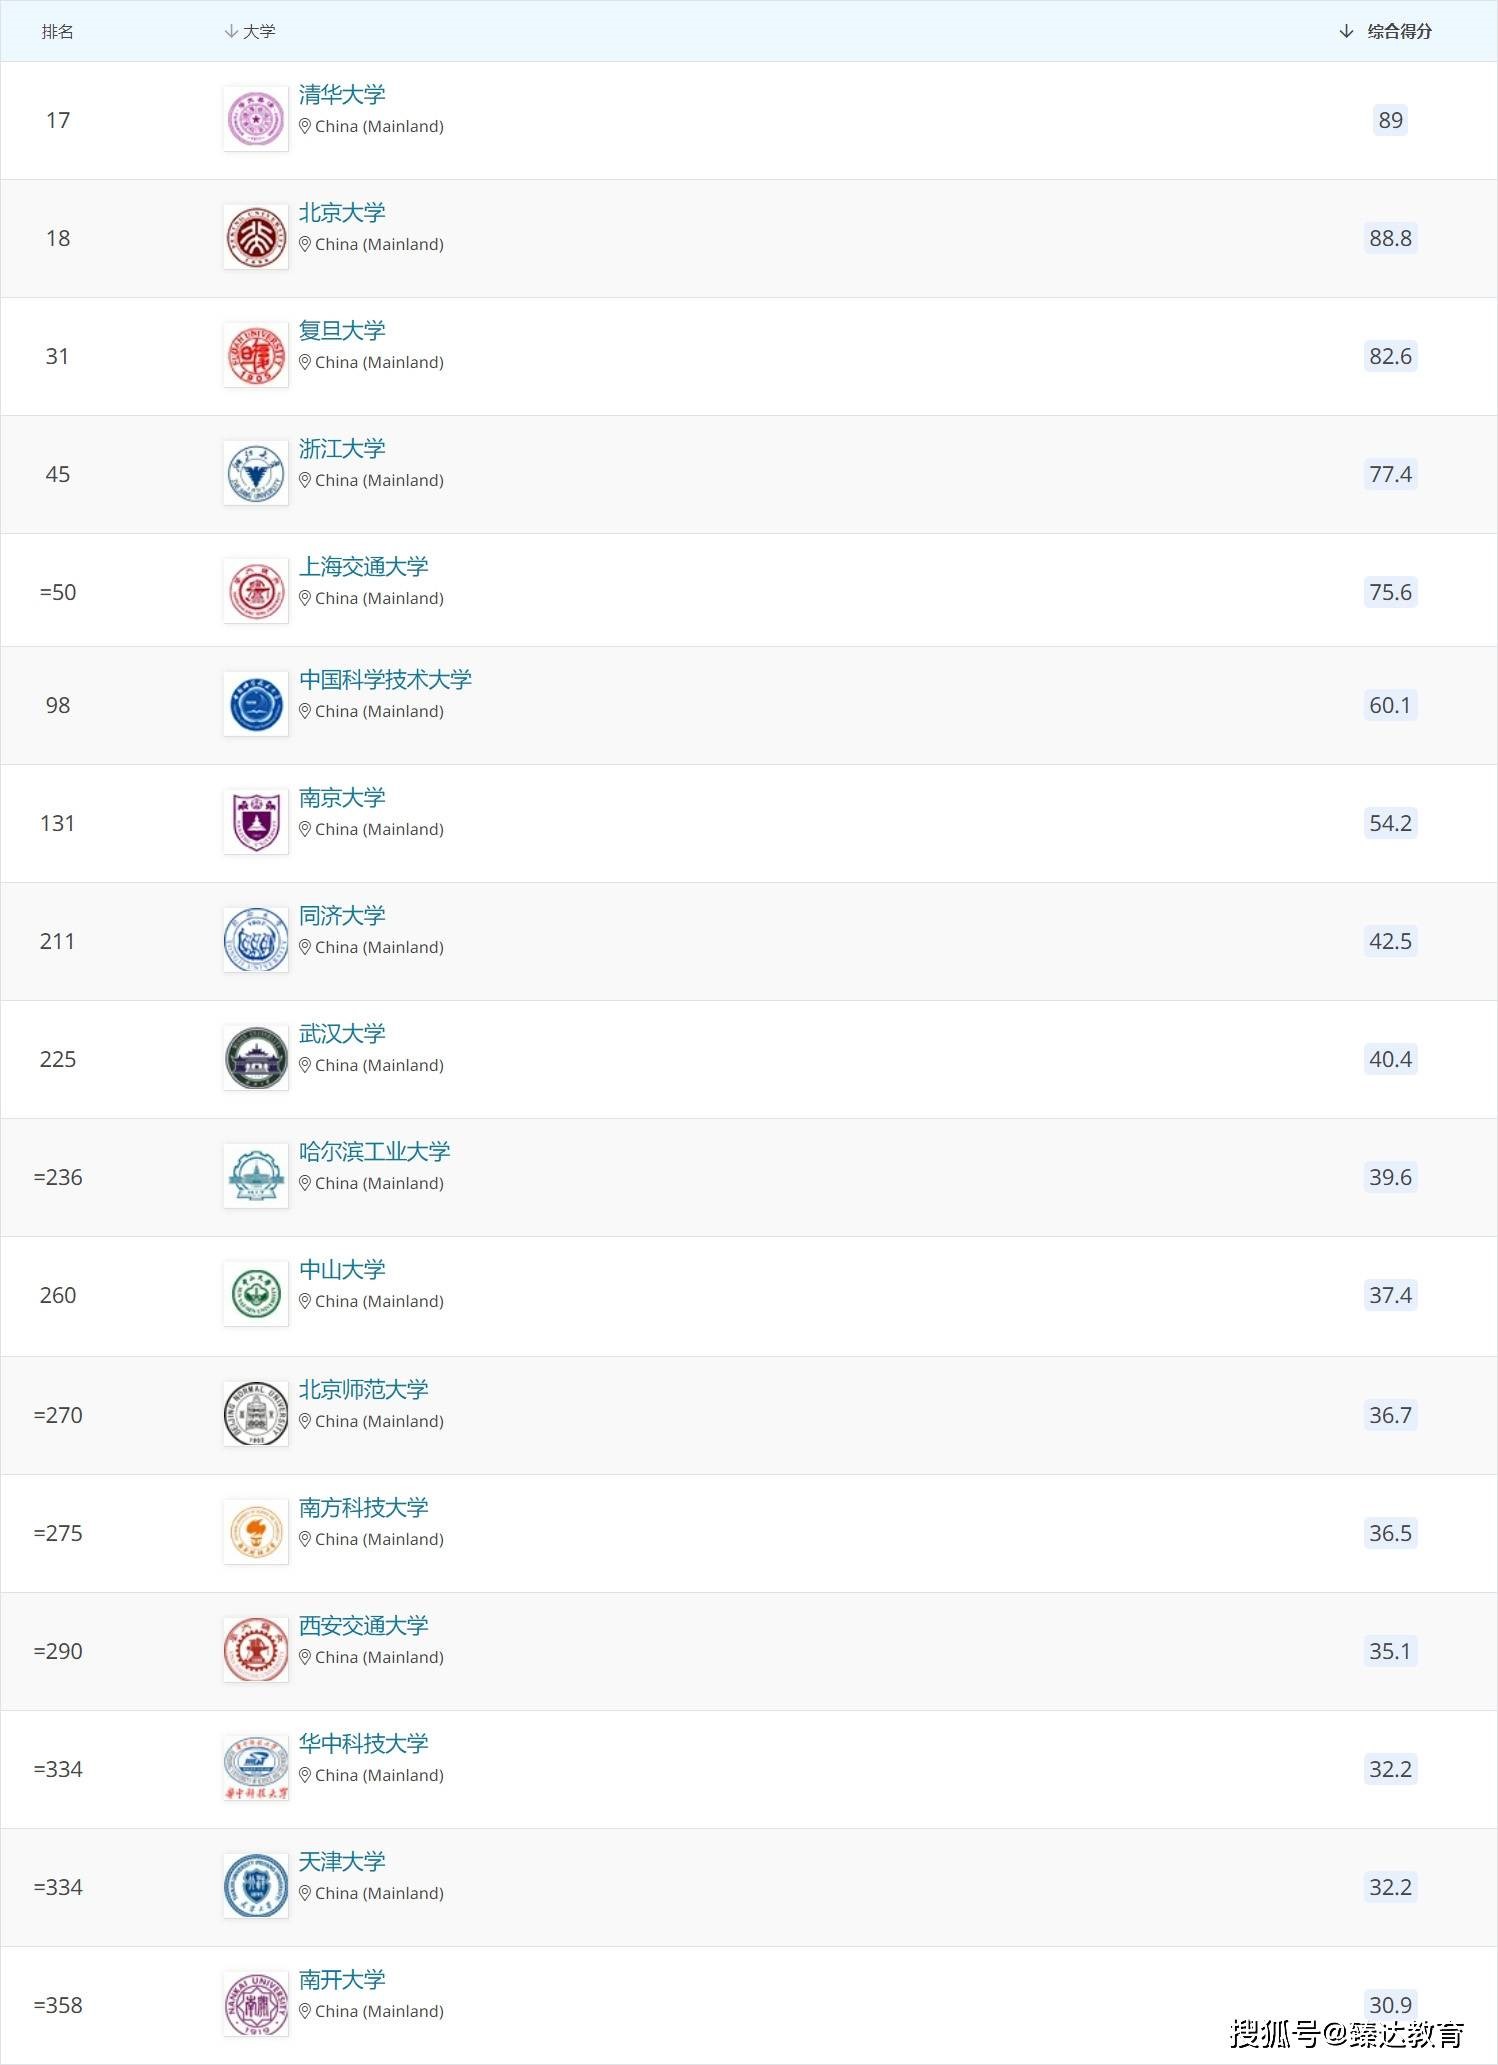The width and height of the screenshot is (1498, 2065).
Task: Click the 88.8 score badge for 北京大学
Action: pyautogui.click(x=1390, y=238)
